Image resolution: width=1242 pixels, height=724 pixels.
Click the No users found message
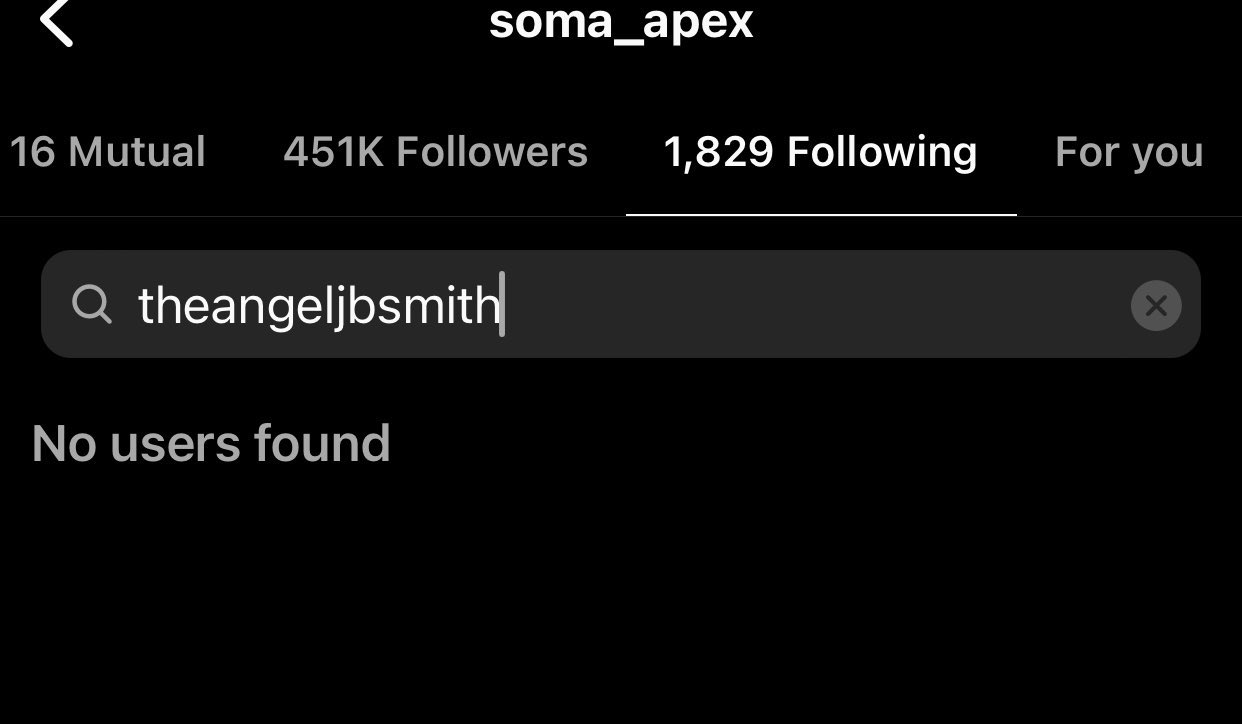click(211, 443)
